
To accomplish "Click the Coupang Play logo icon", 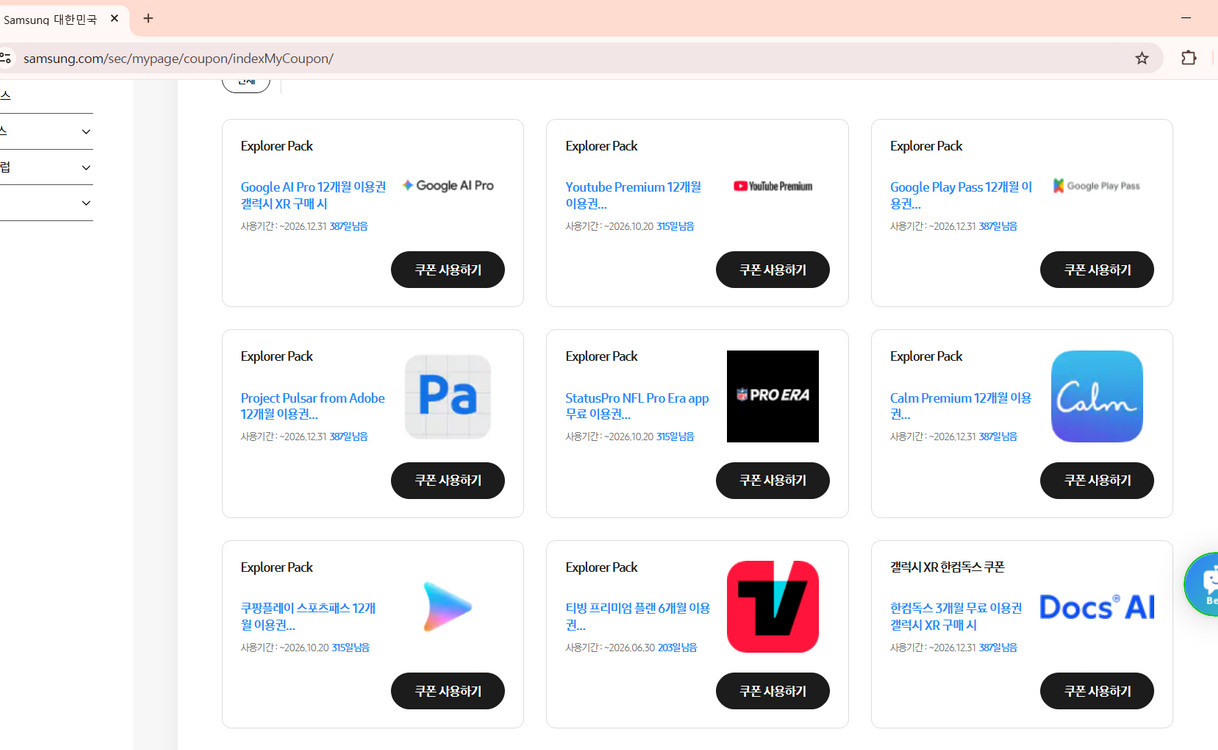I will point(447,607).
